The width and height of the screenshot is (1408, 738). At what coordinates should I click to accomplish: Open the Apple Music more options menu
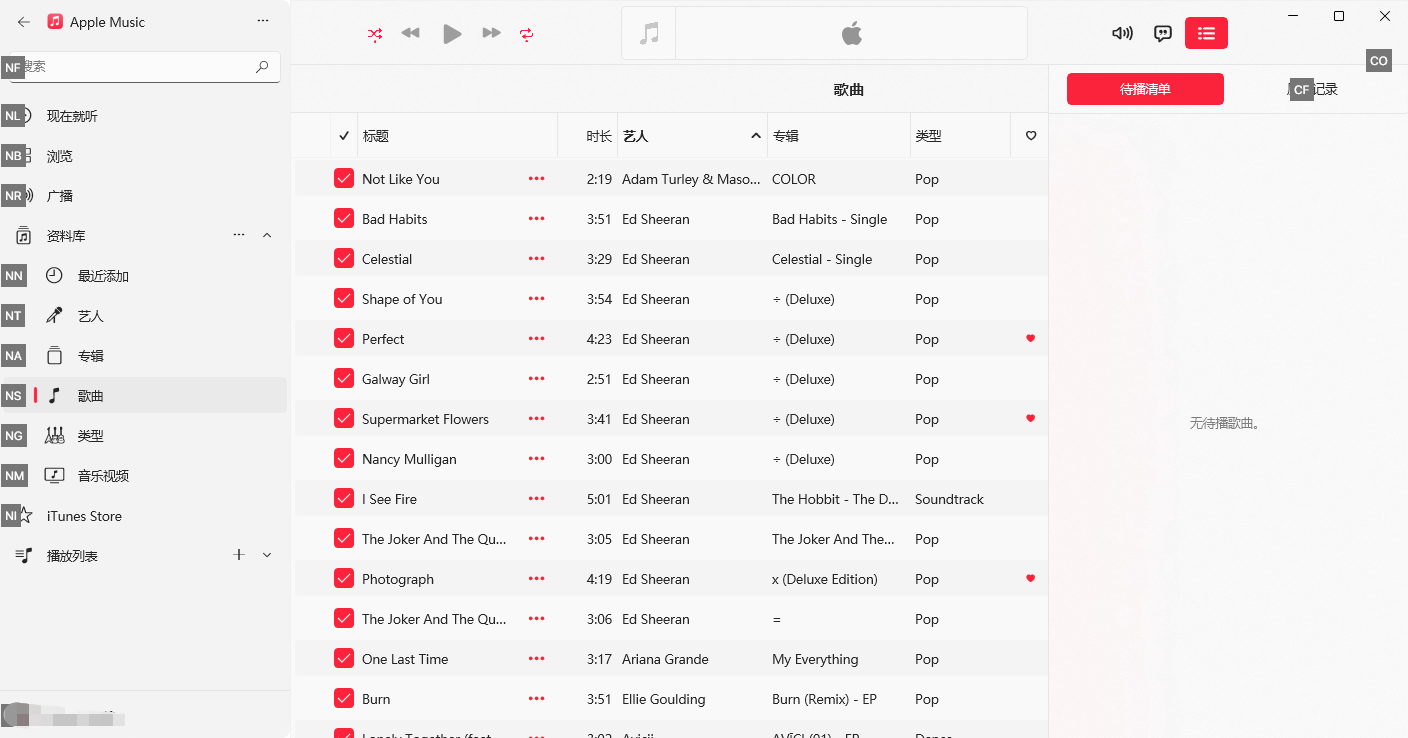pyautogui.click(x=263, y=21)
